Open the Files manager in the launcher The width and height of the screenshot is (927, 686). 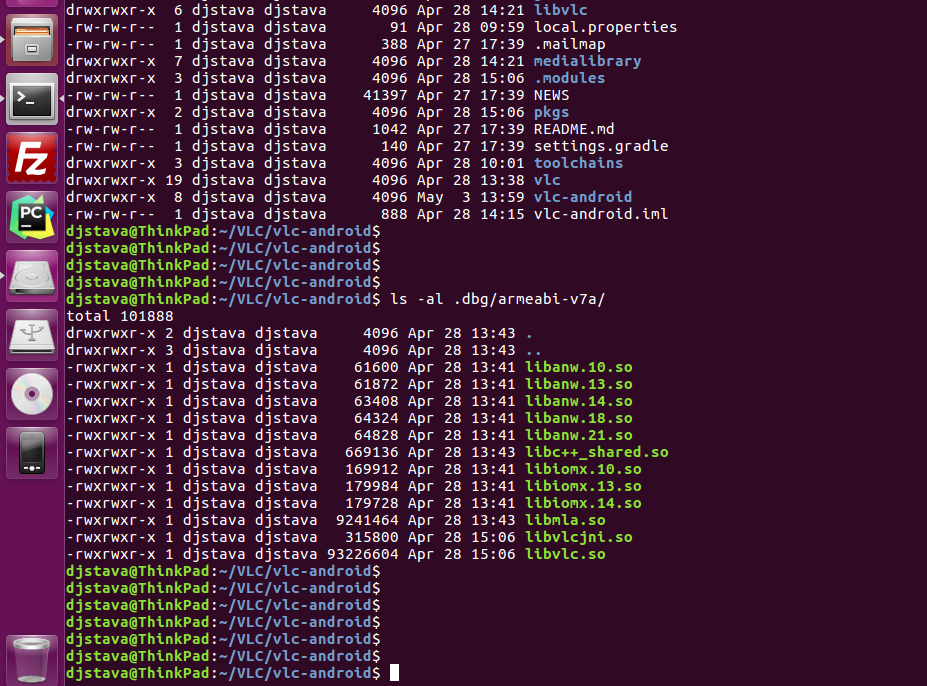pyautogui.click(x=32, y=39)
